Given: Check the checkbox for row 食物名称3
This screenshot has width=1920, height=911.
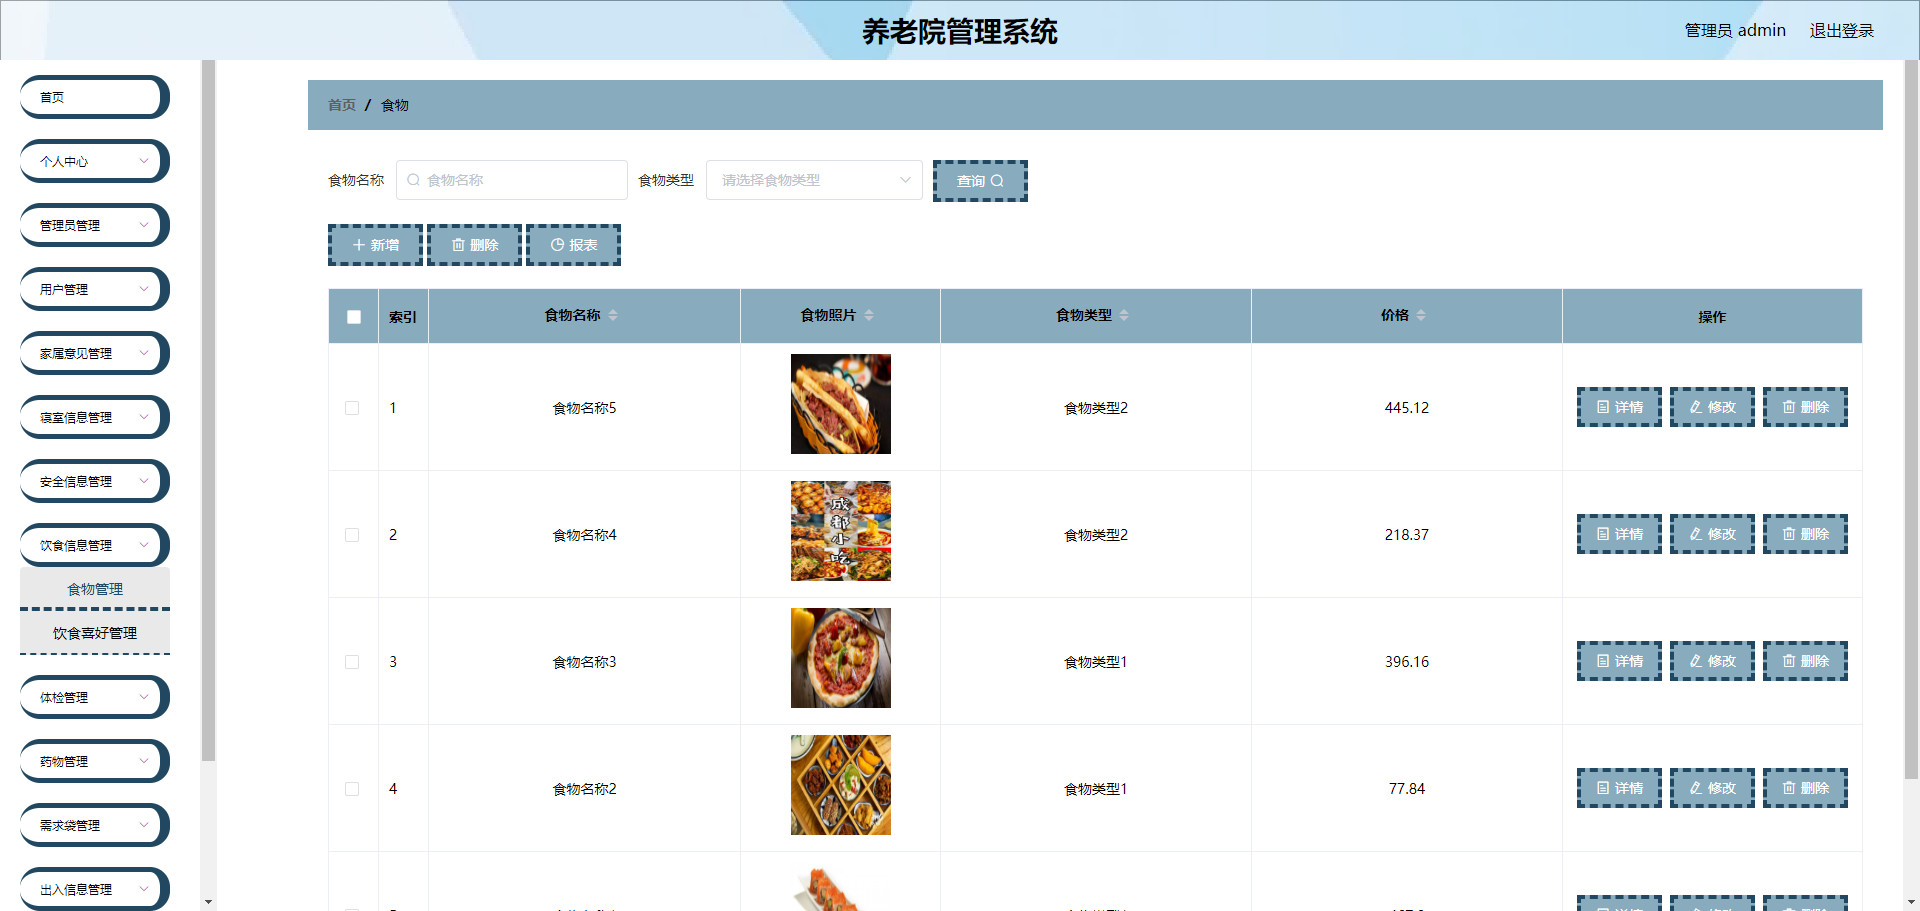Looking at the screenshot, I should pyautogui.click(x=352, y=662).
